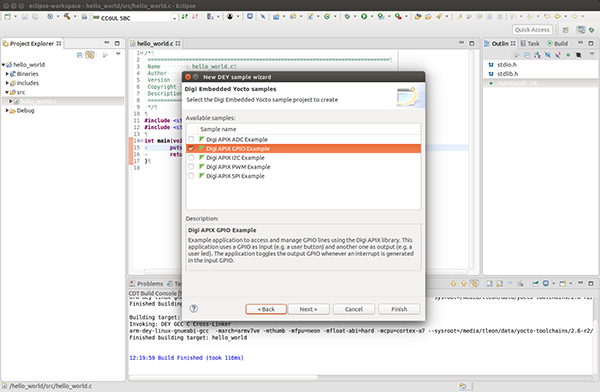Expand the Debug folder node
This screenshot has height=392, width=600.
click(x=7, y=111)
